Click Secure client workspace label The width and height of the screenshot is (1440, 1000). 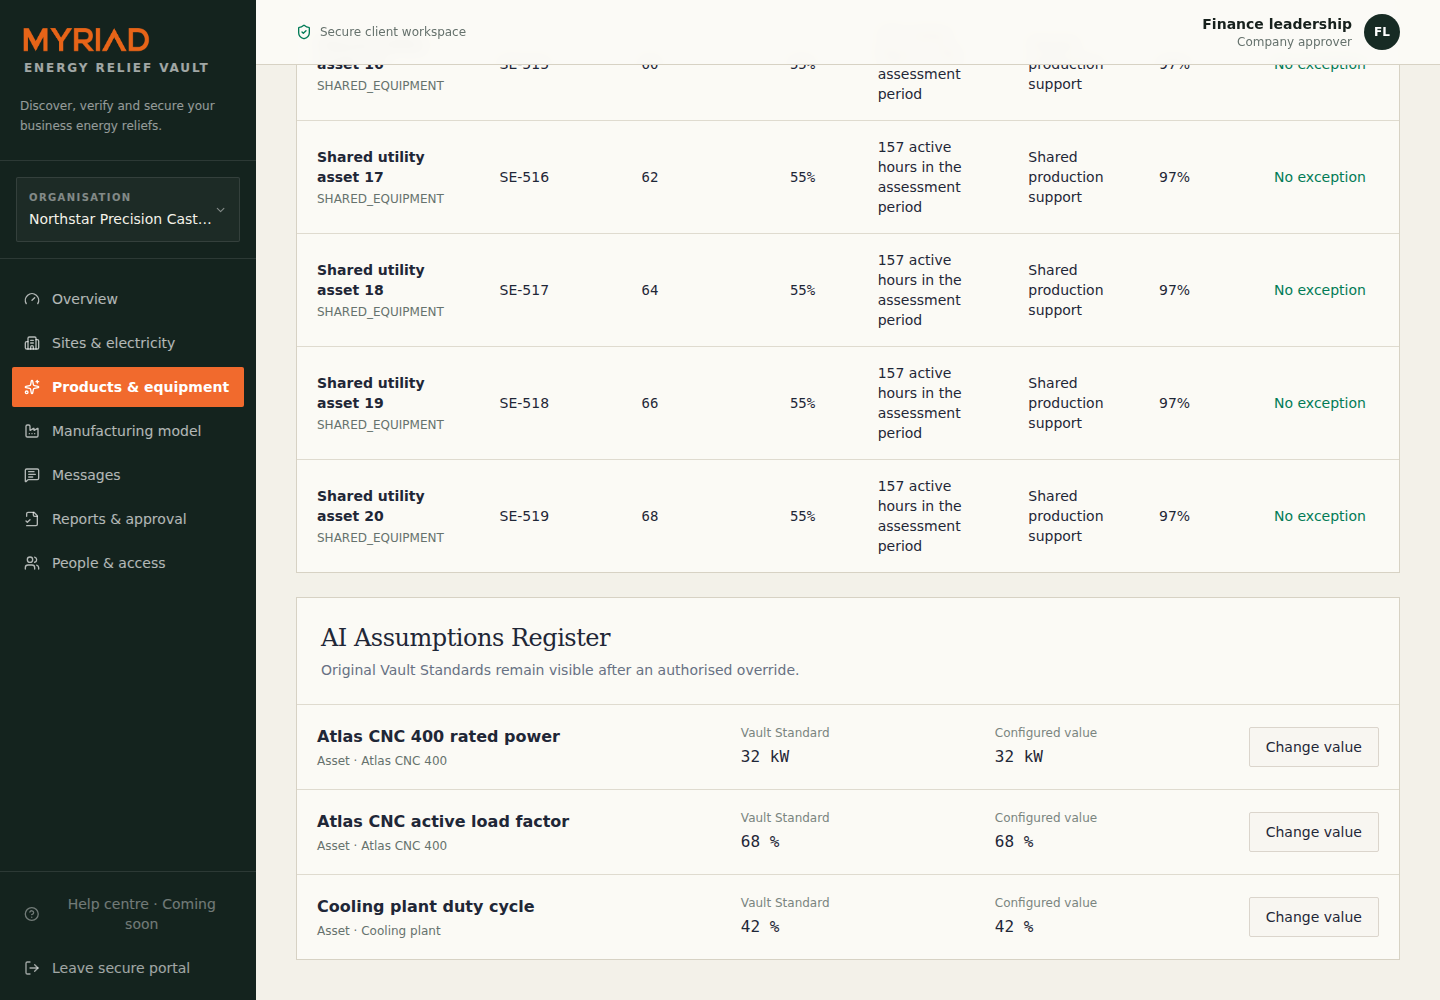tap(393, 32)
